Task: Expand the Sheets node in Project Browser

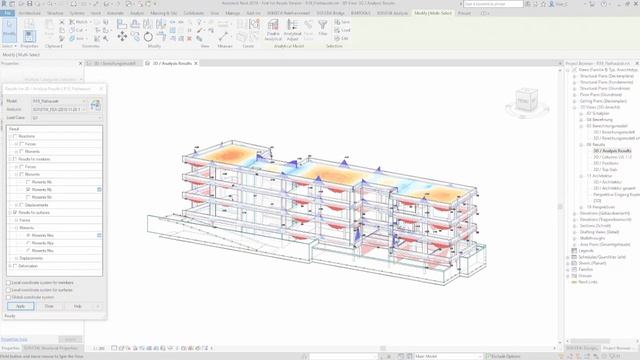Action: 568,263
